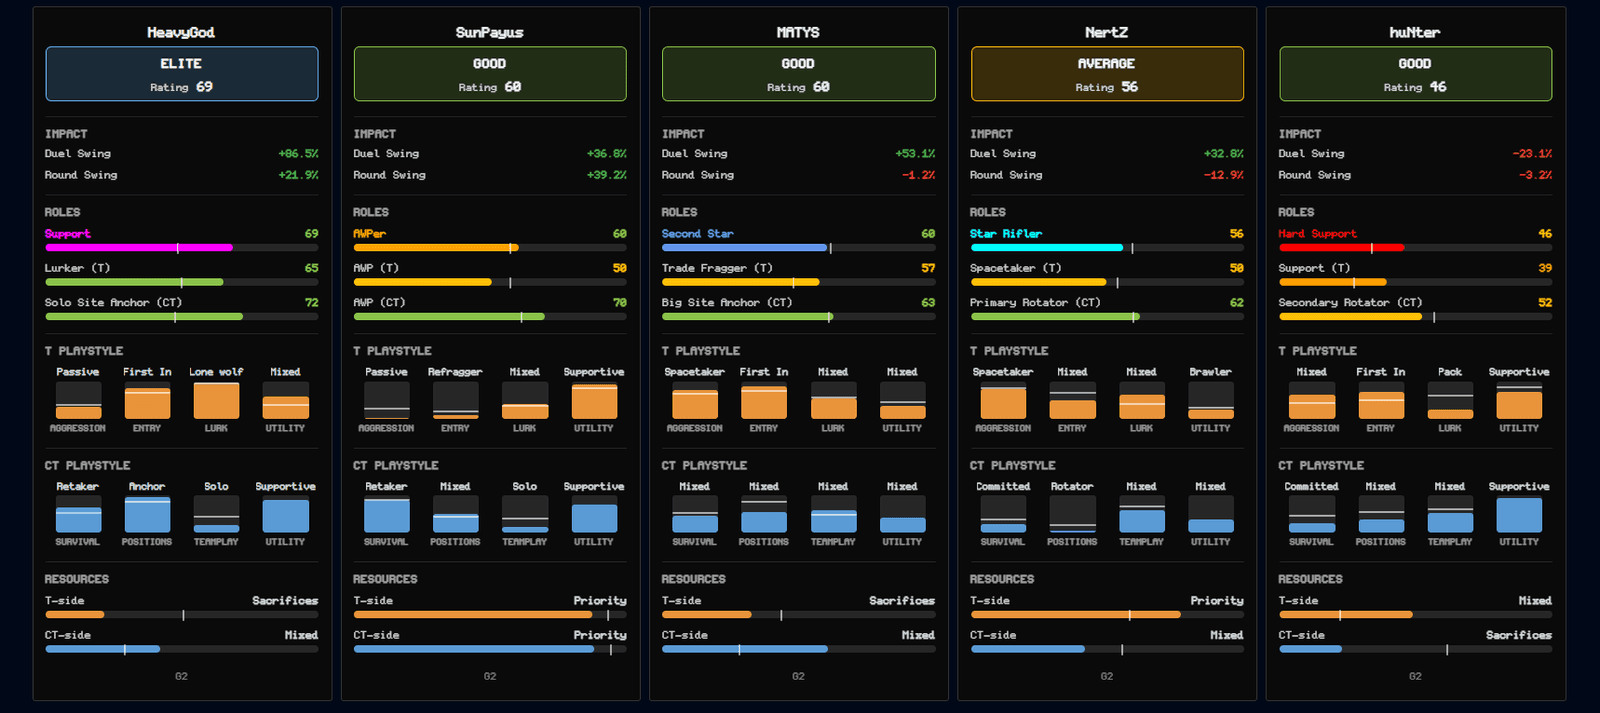Viewport: 1600px width, 713px height.
Task: Click SunPayus's Retaker SURVIVAL CT bar
Action: [x=387, y=515]
